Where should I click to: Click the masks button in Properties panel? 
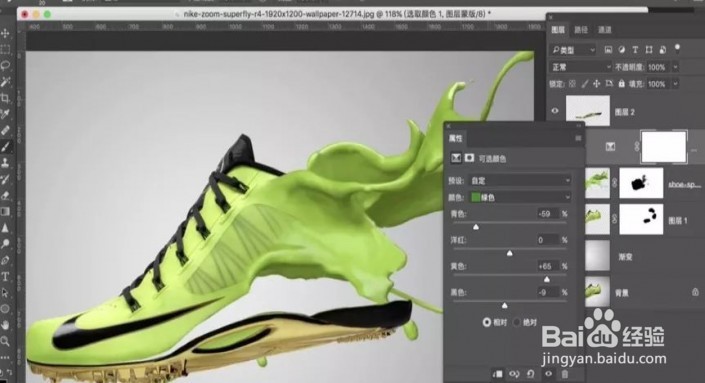469,158
